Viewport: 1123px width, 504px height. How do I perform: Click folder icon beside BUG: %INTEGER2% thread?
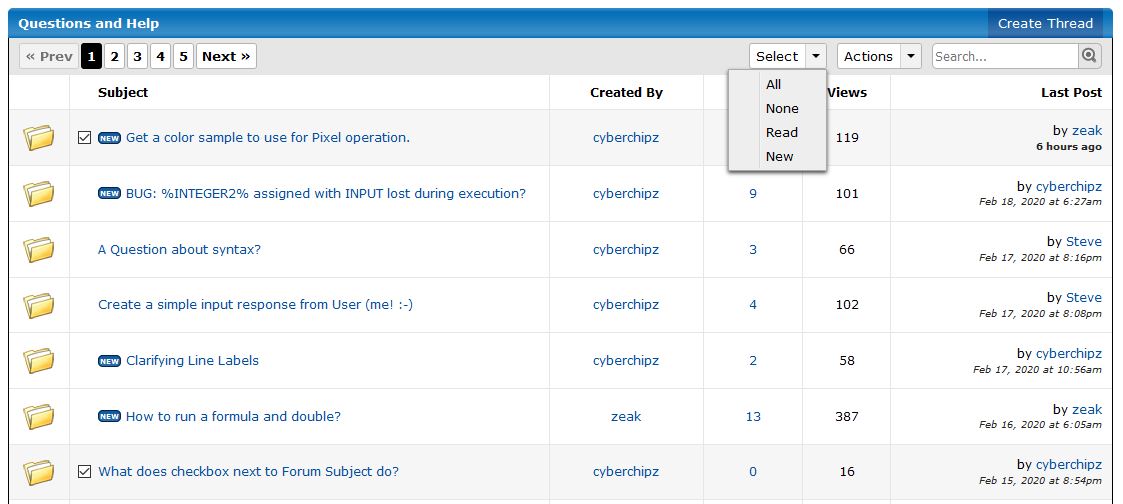[39, 193]
